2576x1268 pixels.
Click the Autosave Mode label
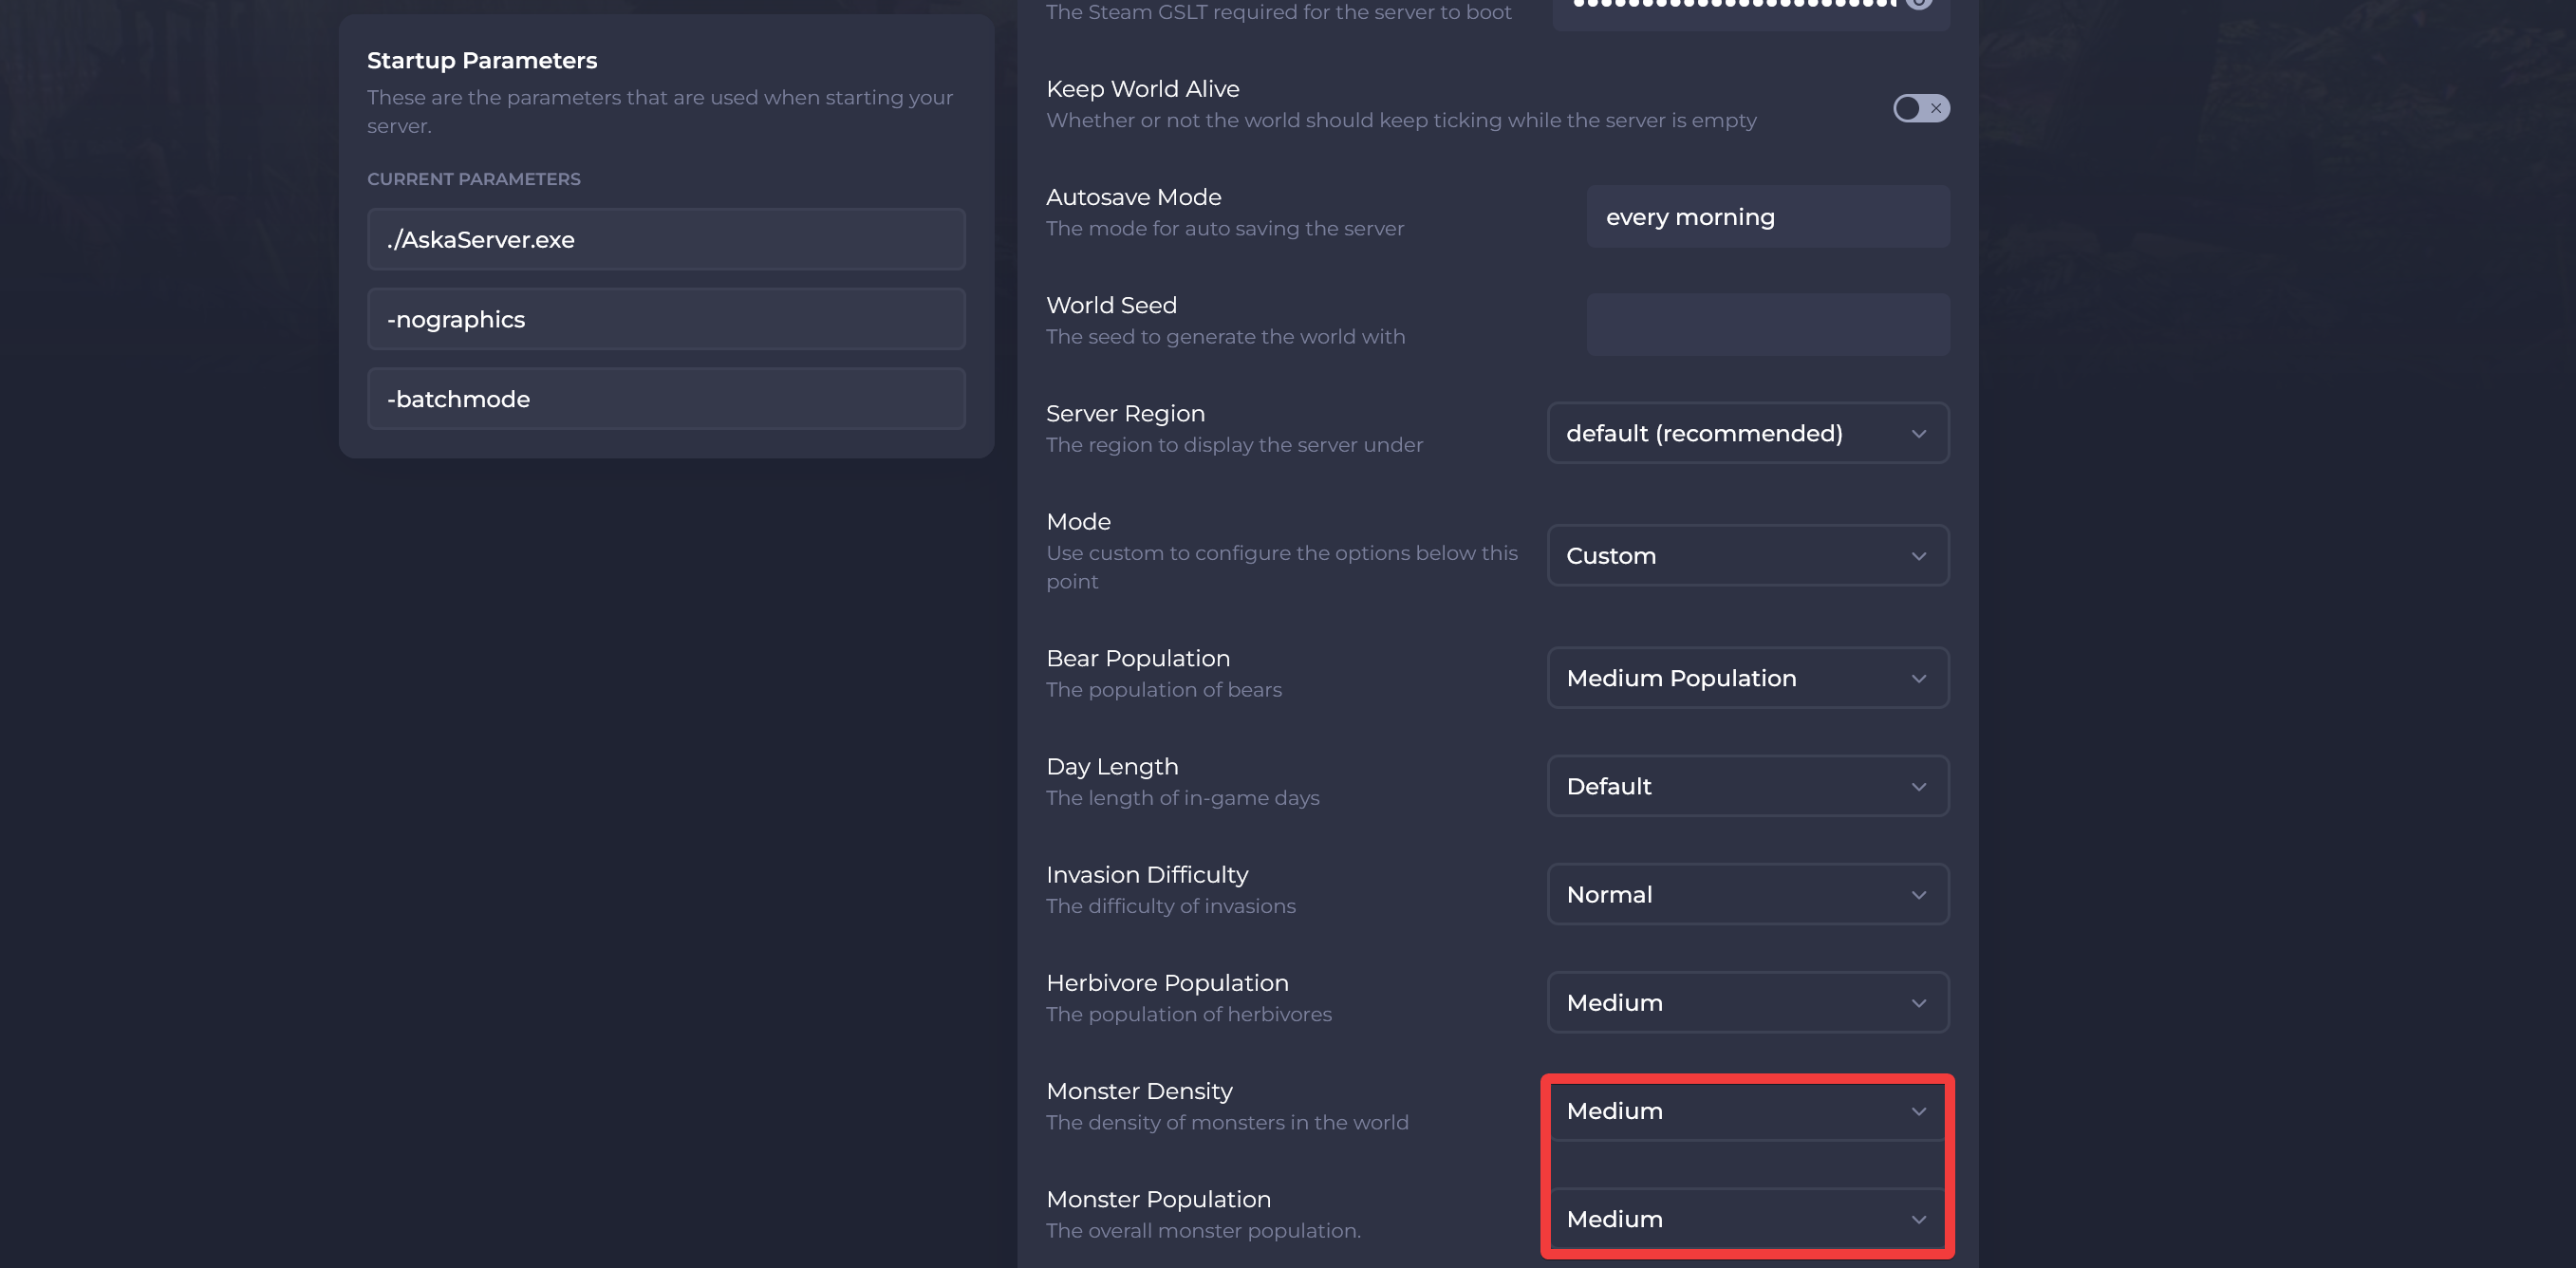[1133, 197]
